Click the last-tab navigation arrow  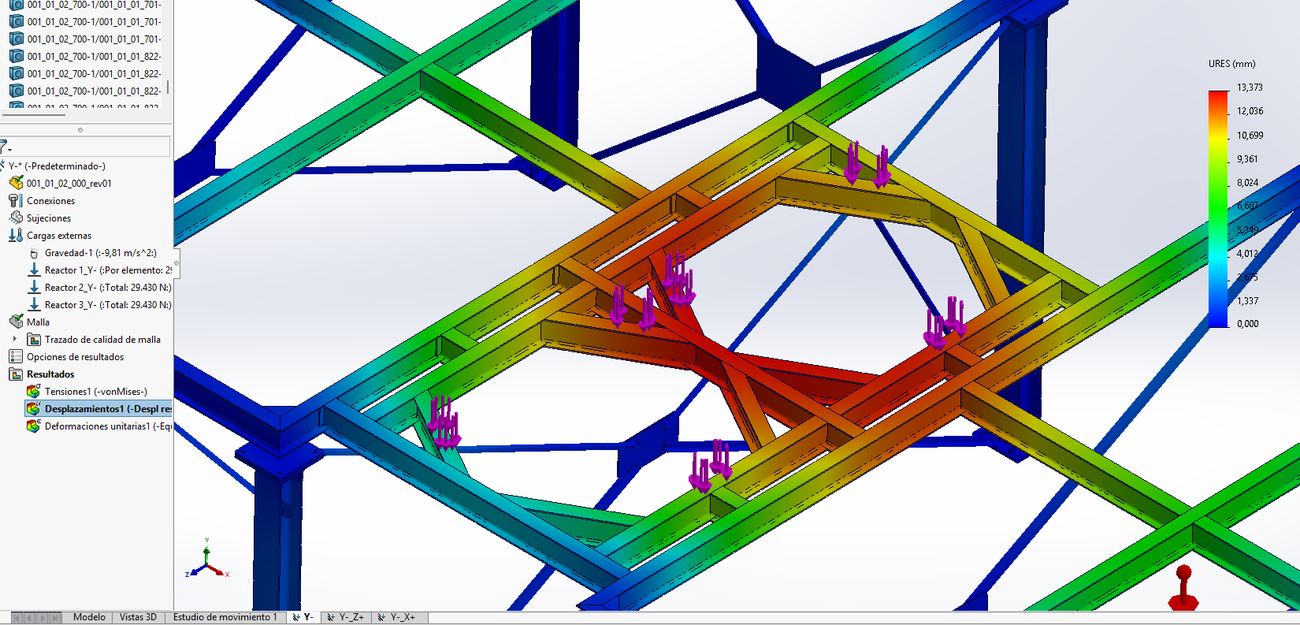(x=56, y=617)
